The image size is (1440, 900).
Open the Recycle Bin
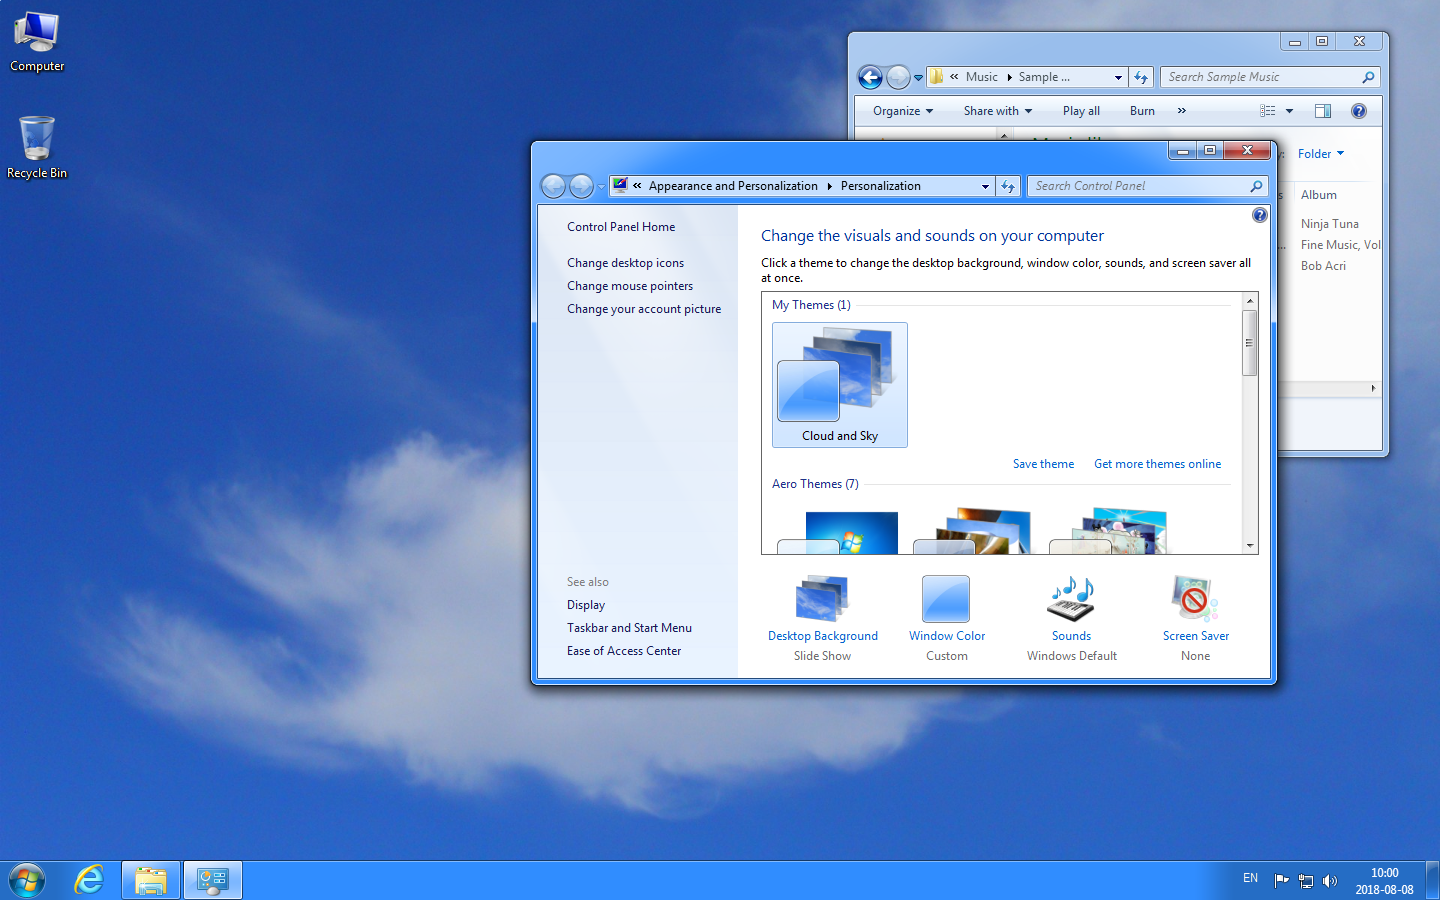click(36, 140)
